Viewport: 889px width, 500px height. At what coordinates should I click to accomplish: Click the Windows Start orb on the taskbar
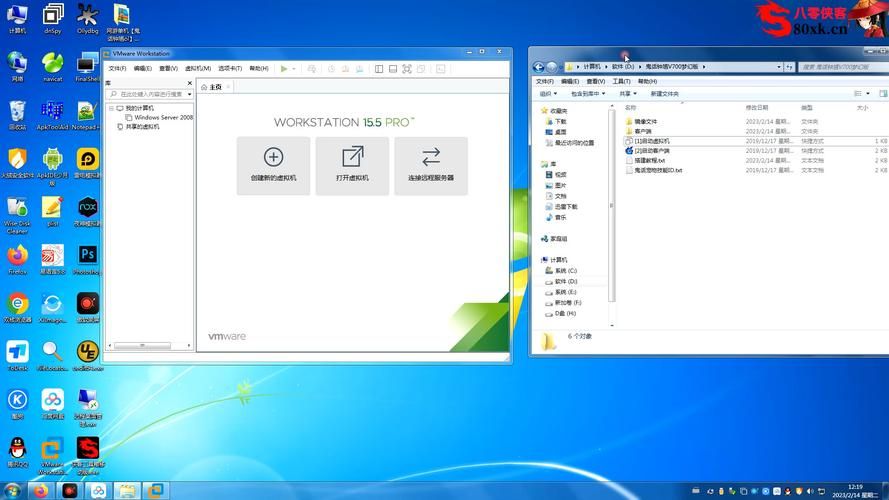click(x=12, y=490)
